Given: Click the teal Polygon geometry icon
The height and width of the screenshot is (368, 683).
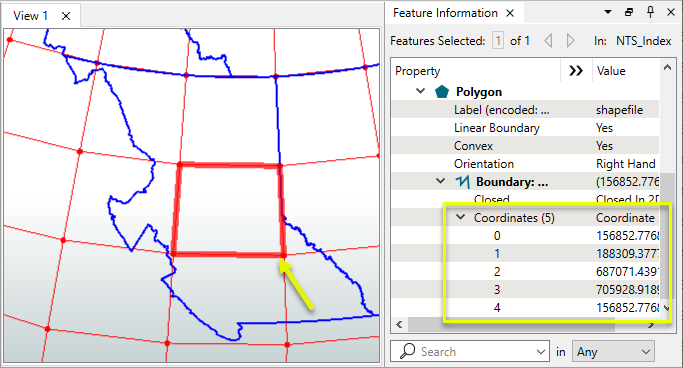Looking at the screenshot, I should pyautogui.click(x=442, y=91).
